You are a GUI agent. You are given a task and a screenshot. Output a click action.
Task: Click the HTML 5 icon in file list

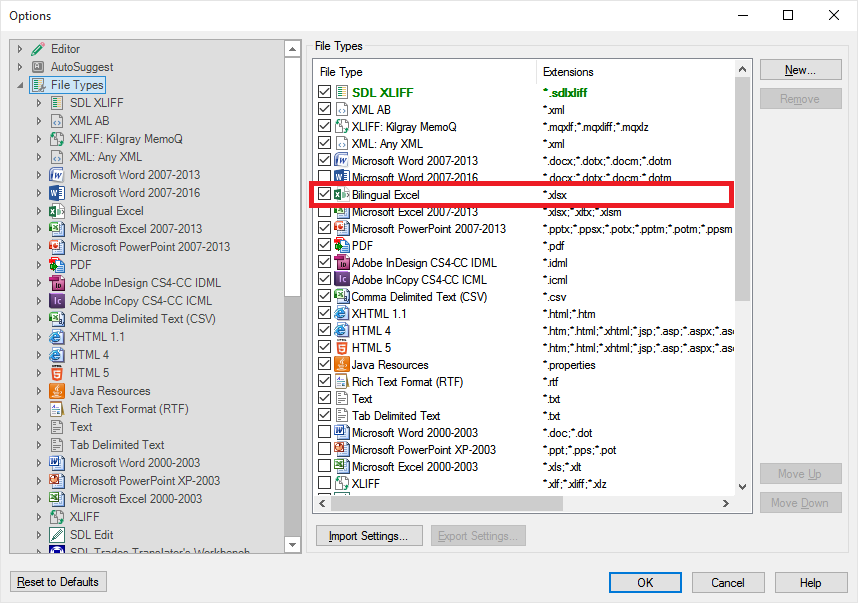[x=341, y=347]
